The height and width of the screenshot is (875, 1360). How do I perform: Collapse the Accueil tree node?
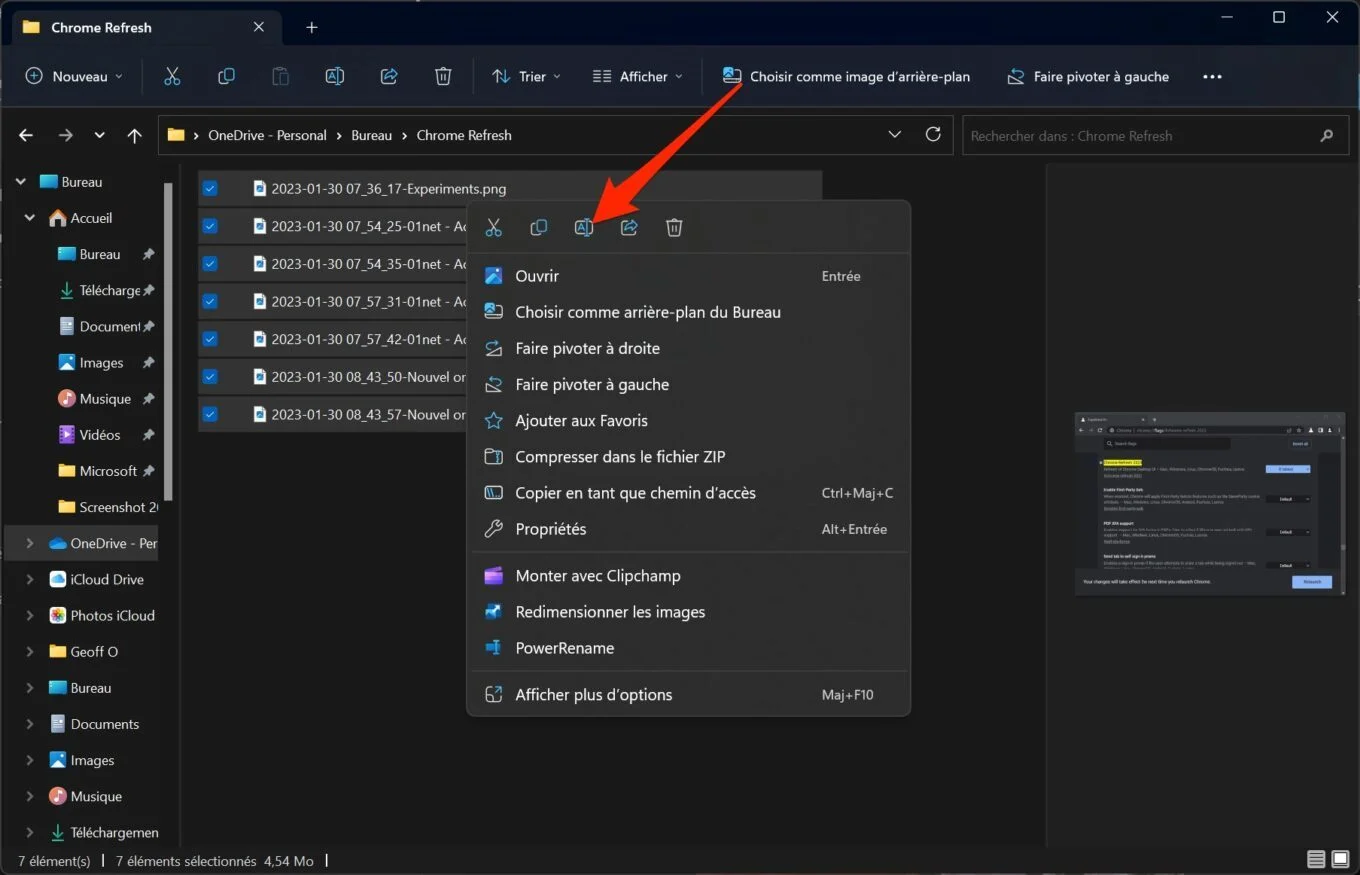pyautogui.click(x=30, y=218)
